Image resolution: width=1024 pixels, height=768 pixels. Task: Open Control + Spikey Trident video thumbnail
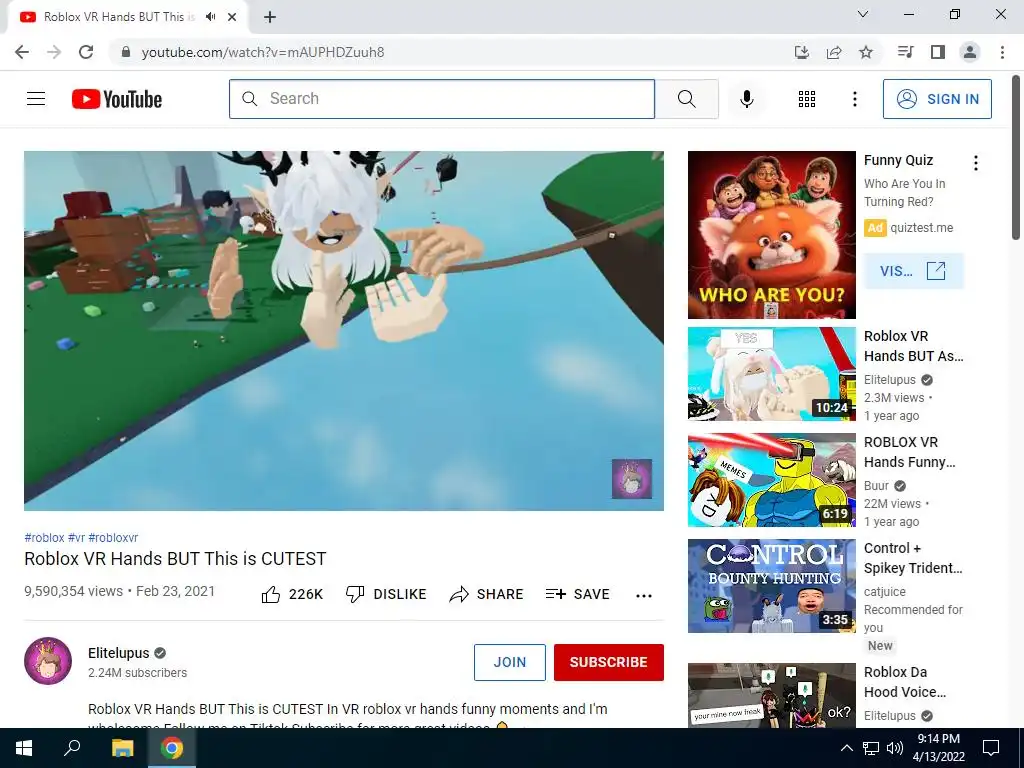tap(771, 586)
